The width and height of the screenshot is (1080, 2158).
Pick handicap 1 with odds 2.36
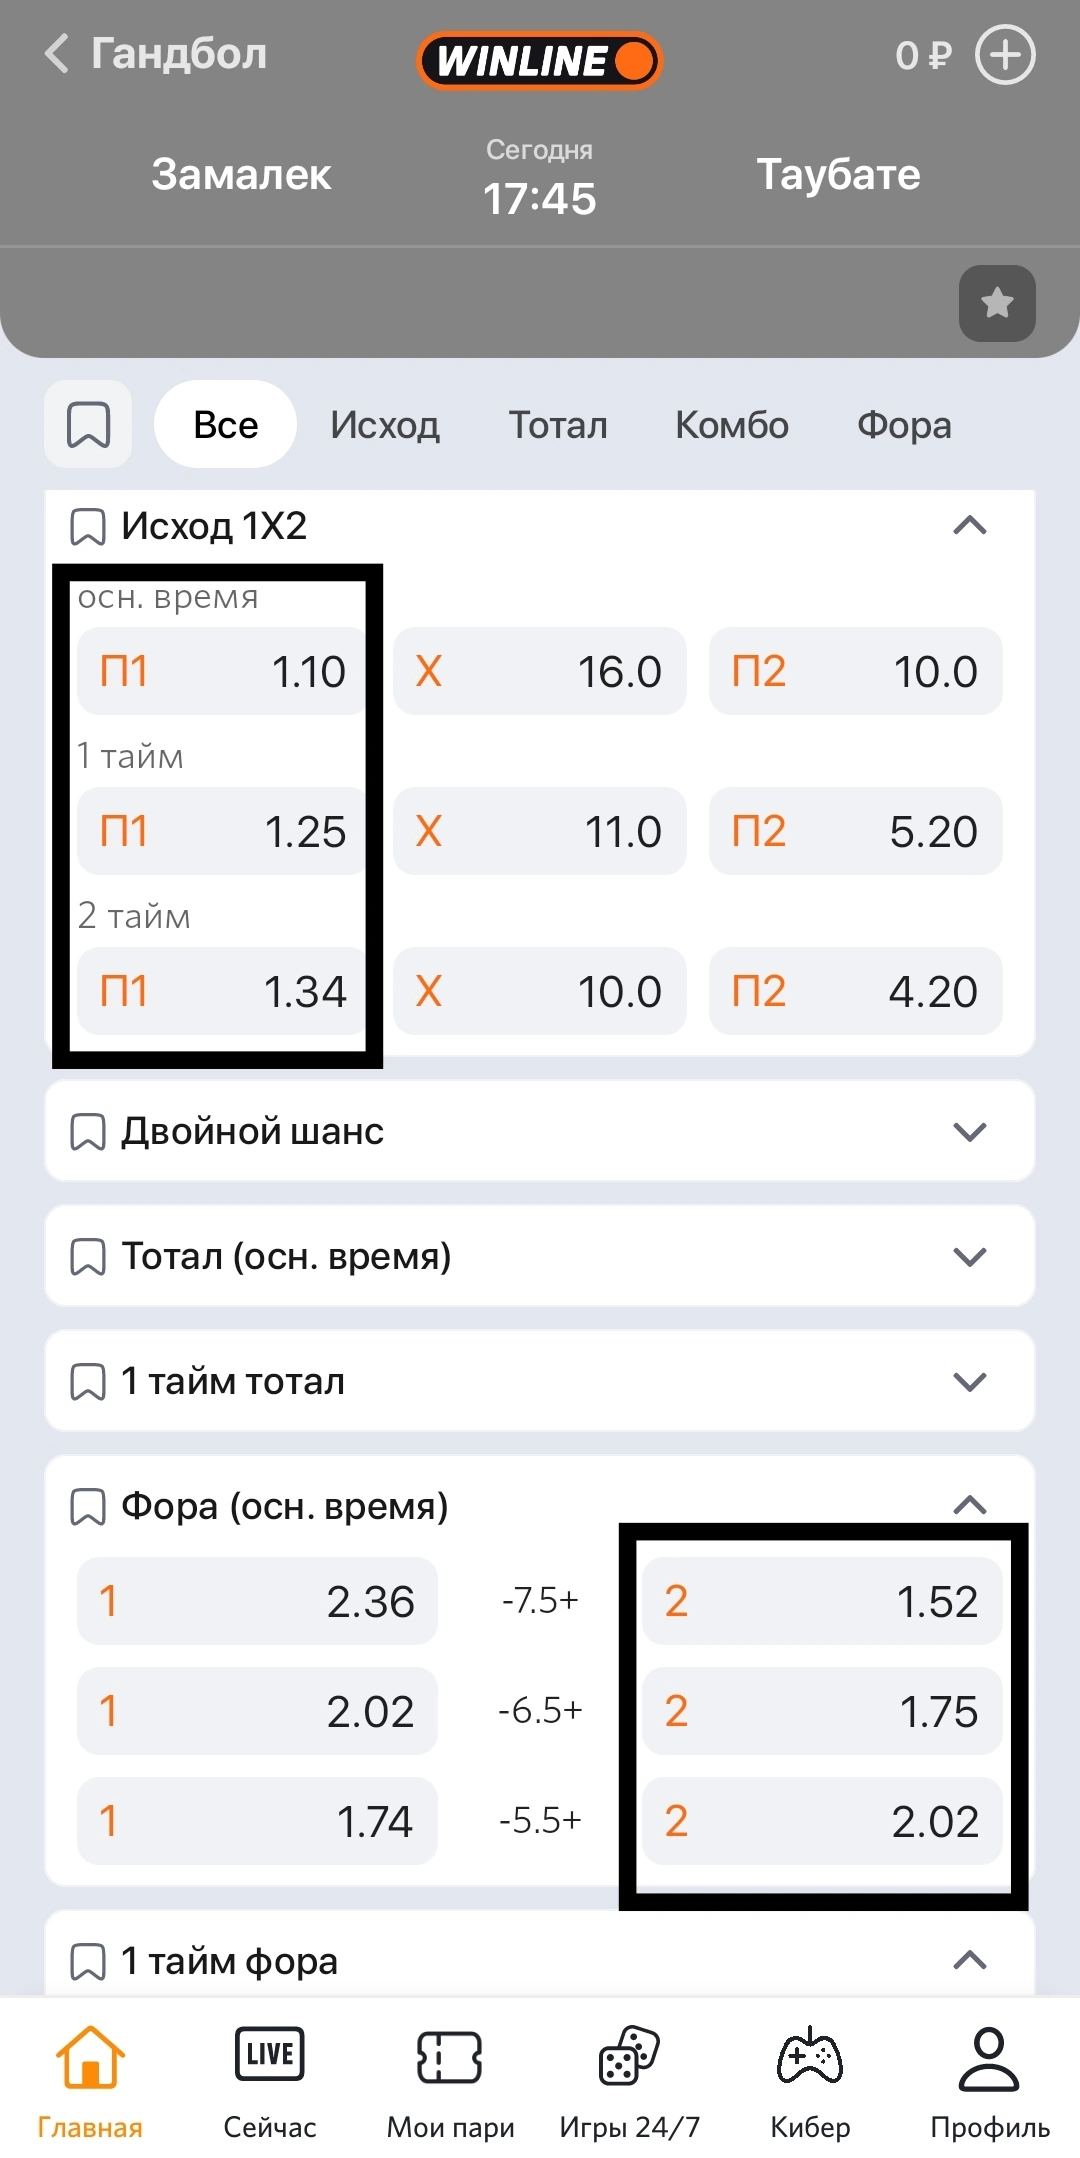[257, 1601]
